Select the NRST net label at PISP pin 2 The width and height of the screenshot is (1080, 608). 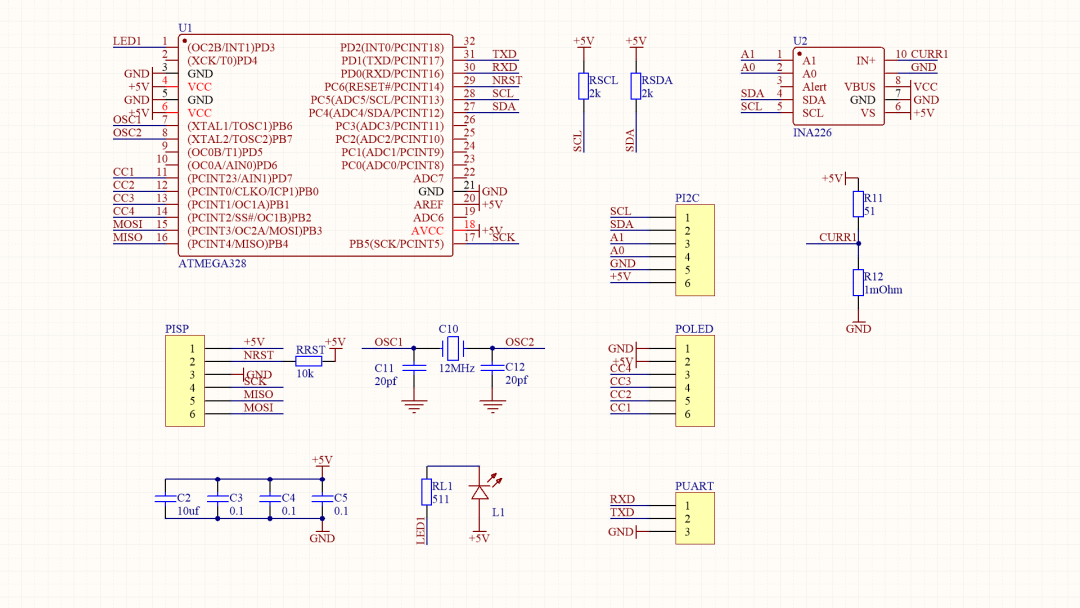(258, 355)
